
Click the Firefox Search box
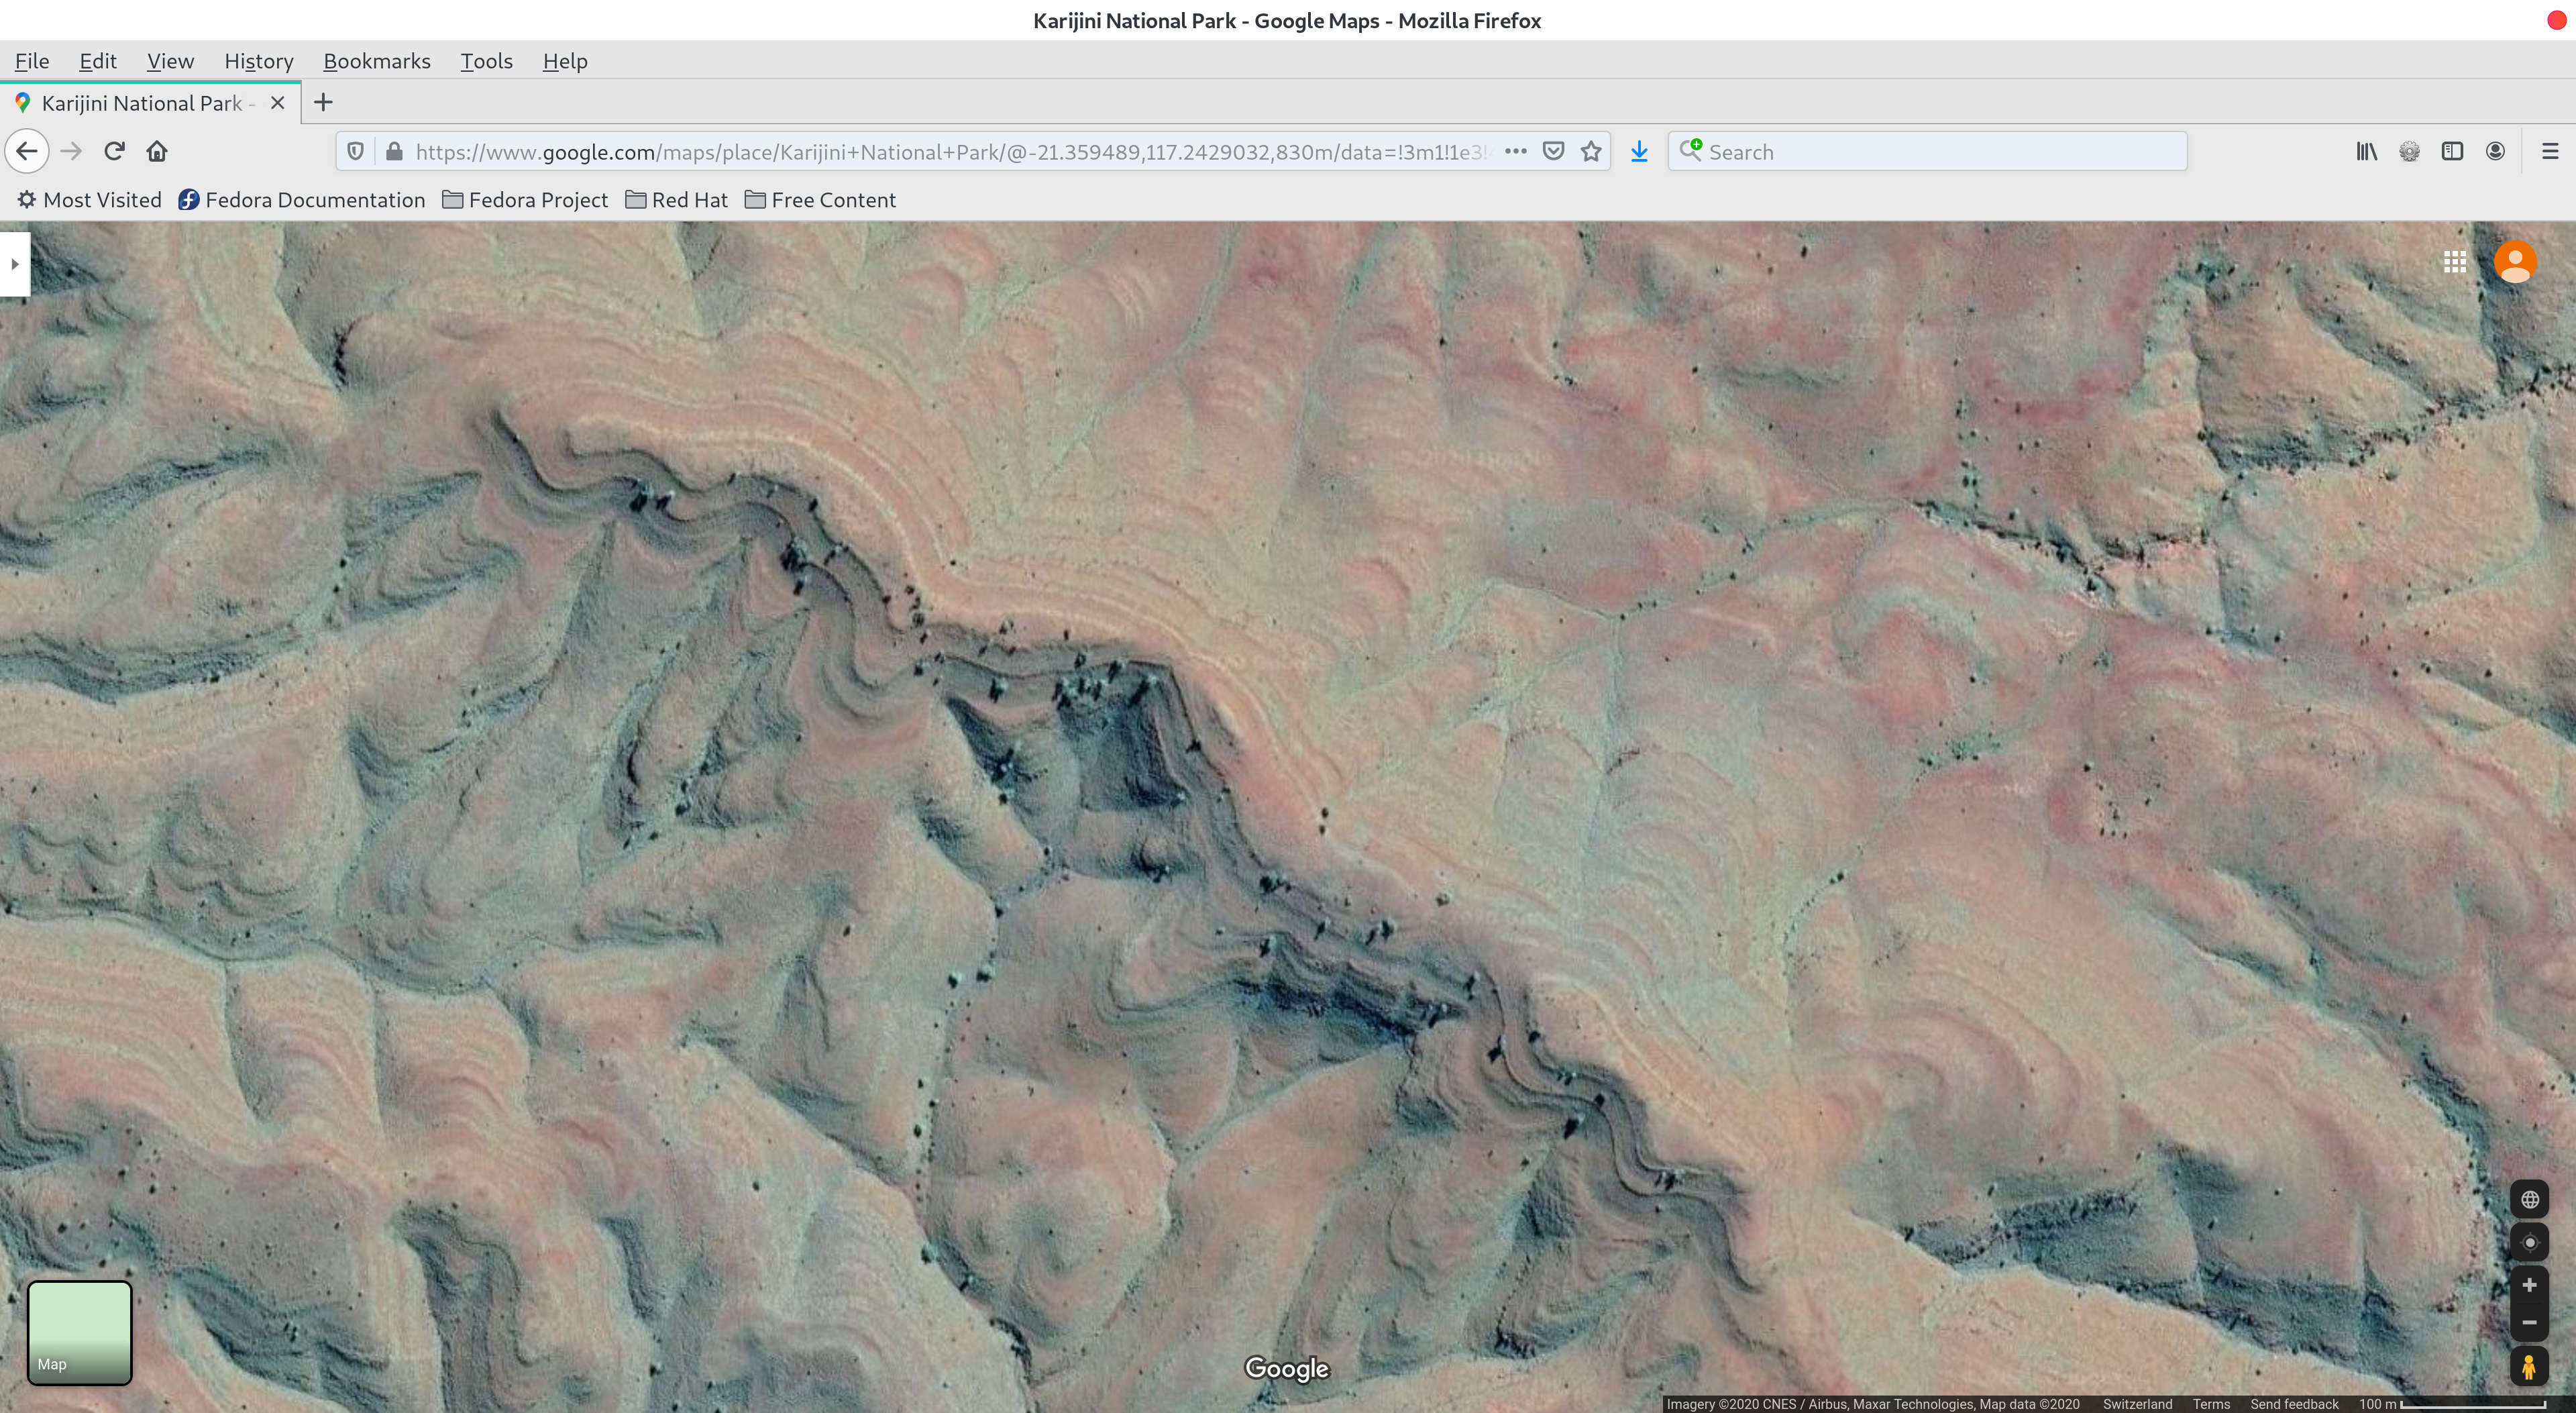1927,152
